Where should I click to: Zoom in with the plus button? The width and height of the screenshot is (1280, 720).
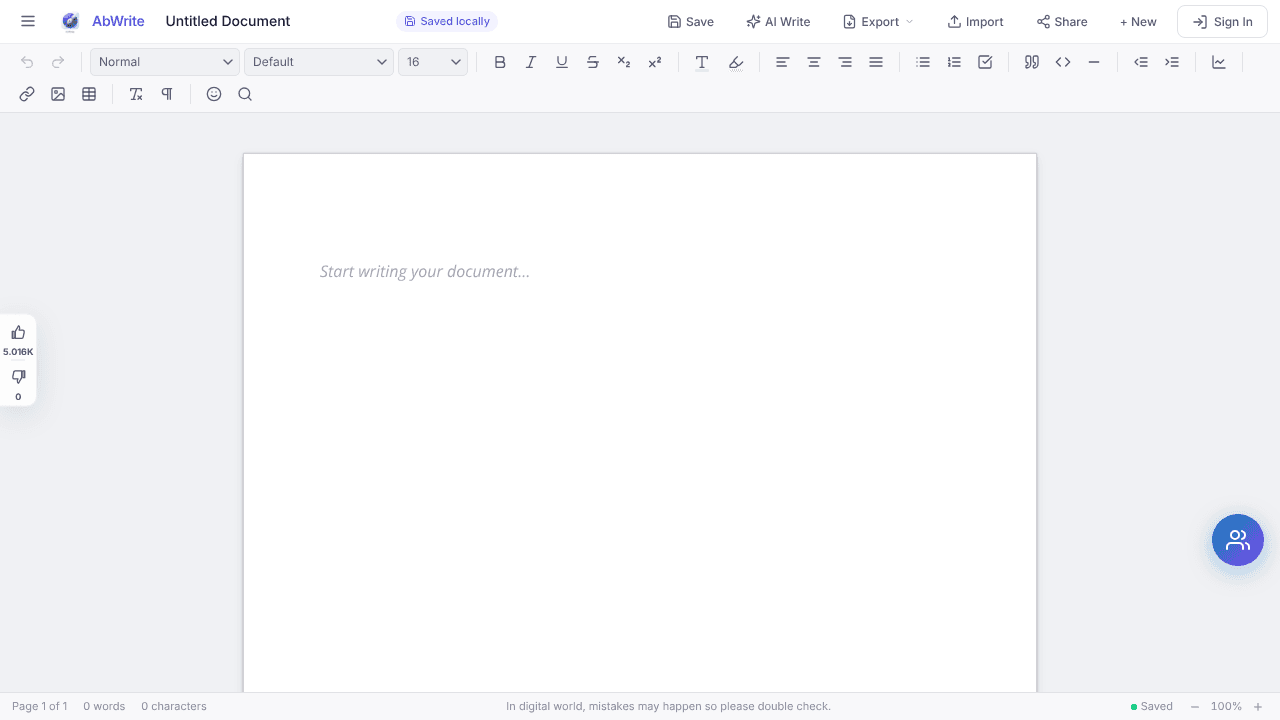coord(1258,706)
